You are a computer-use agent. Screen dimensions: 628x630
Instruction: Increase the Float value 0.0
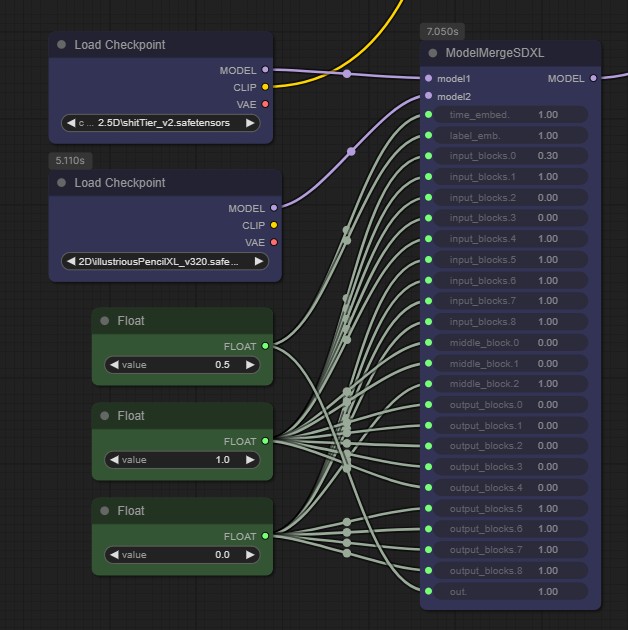pyautogui.click(x=250, y=555)
